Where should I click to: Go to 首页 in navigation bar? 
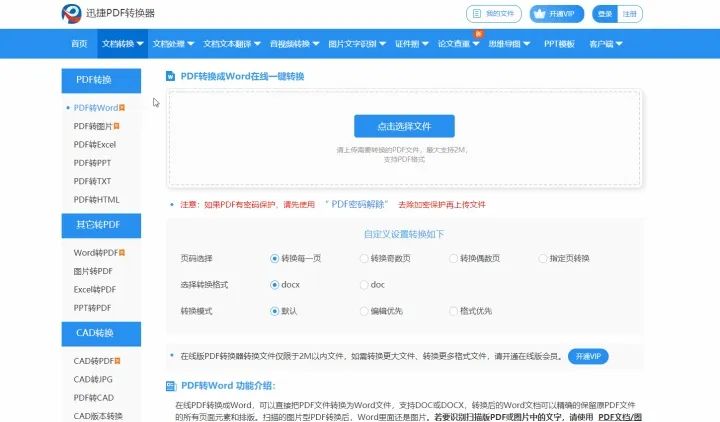[79, 44]
